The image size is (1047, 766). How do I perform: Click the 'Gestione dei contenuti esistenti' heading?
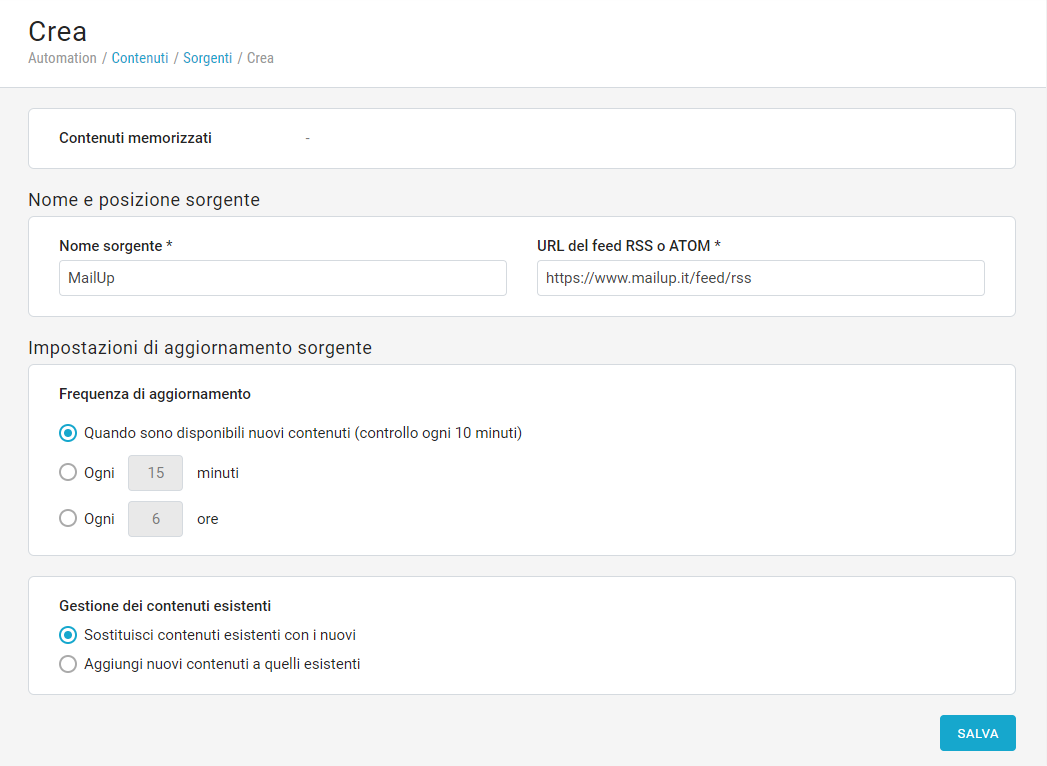coord(165,606)
